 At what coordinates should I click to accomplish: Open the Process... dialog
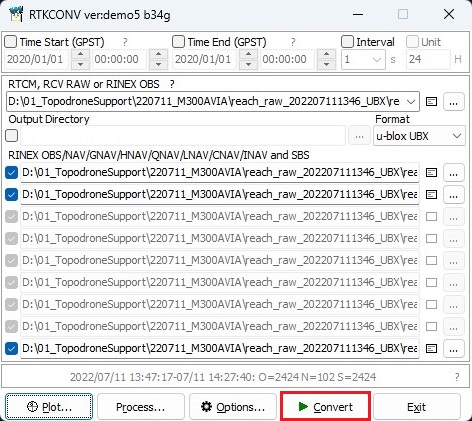click(141, 407)
